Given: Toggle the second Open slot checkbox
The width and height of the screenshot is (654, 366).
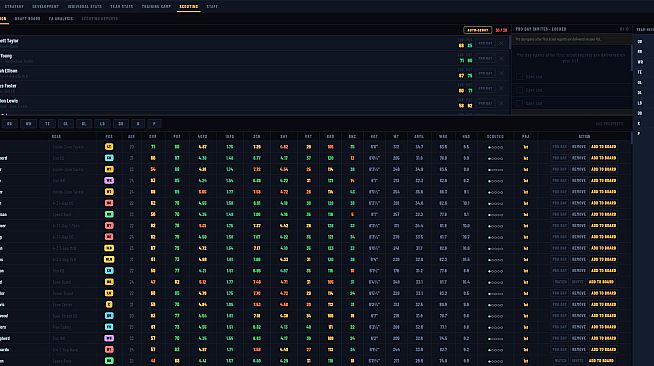Looking at the screenshot, I should [x=520, y=90].
